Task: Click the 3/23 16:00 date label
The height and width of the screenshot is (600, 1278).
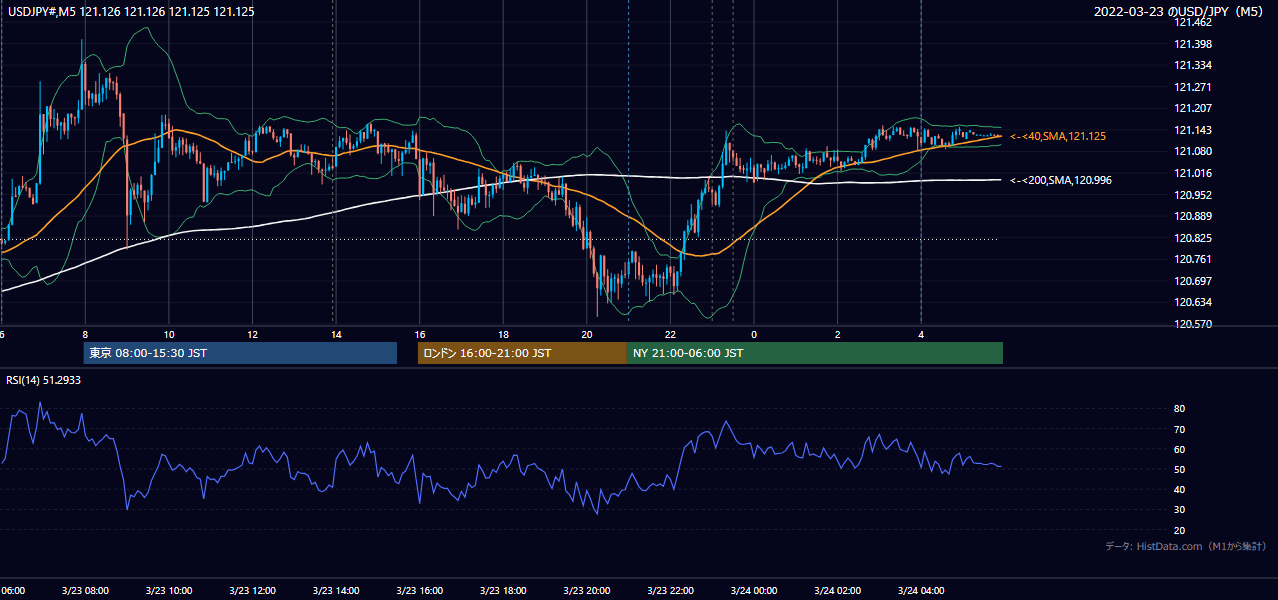Action: tap(419, 590)
